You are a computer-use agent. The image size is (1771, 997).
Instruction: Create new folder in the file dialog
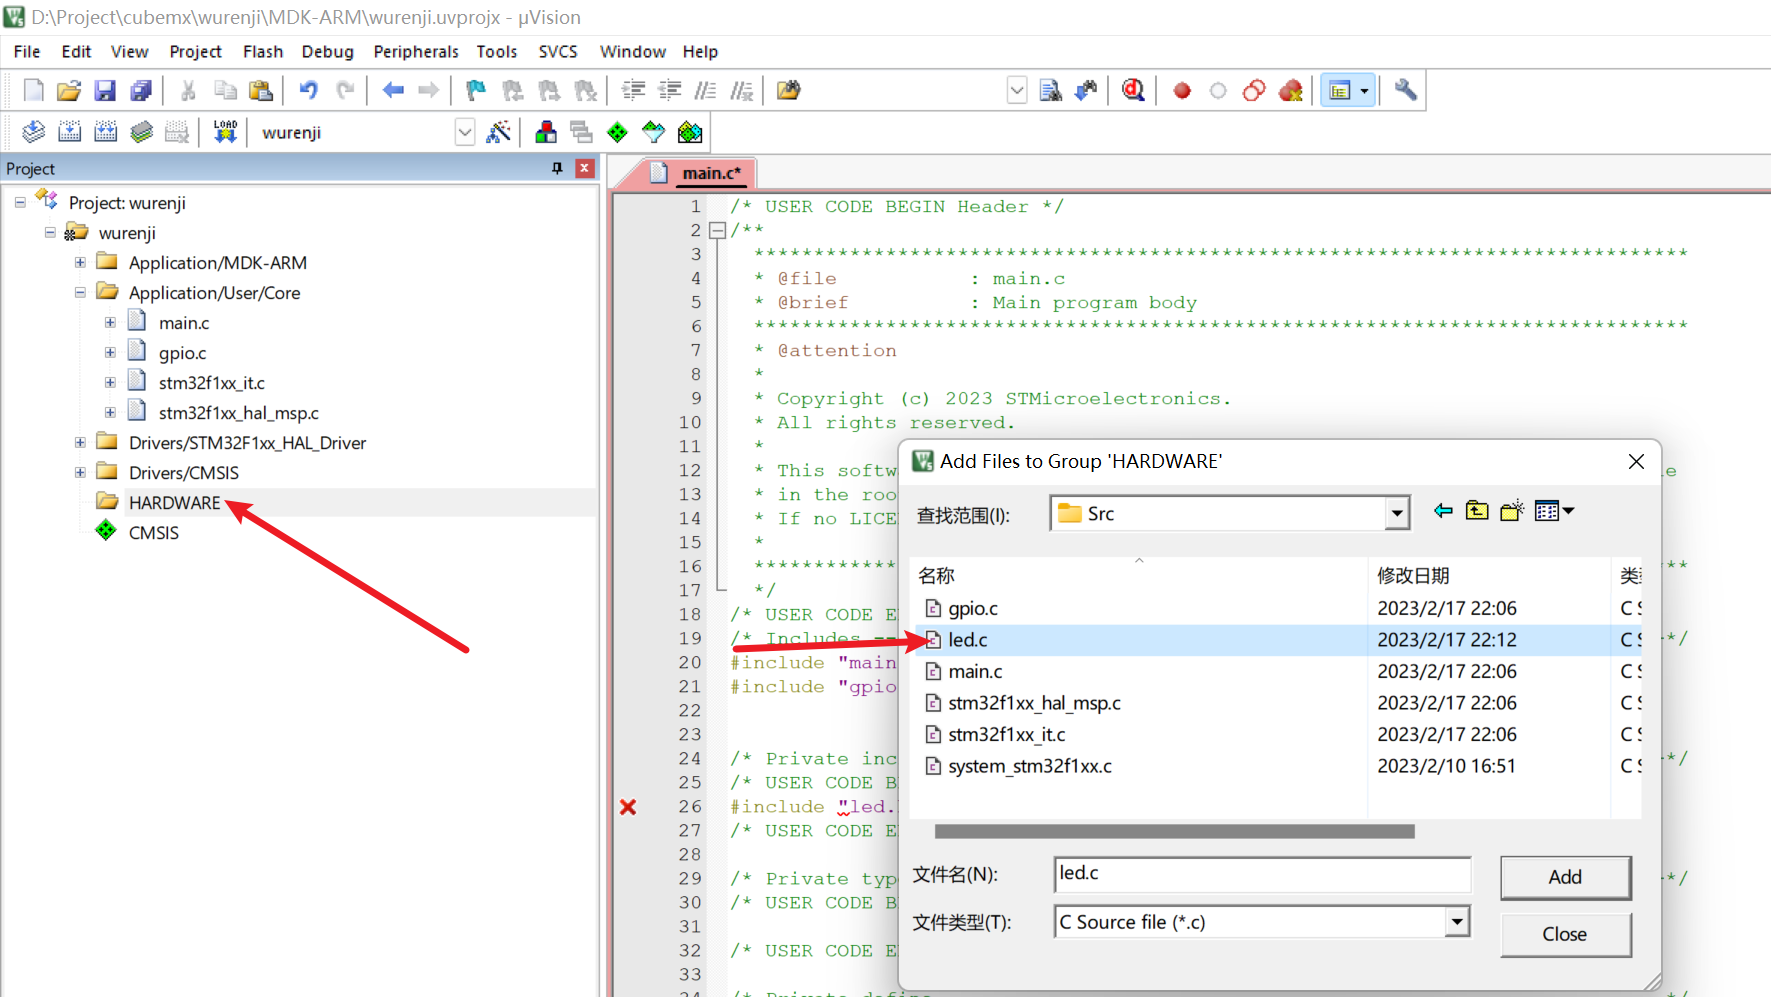point(1512,511)
